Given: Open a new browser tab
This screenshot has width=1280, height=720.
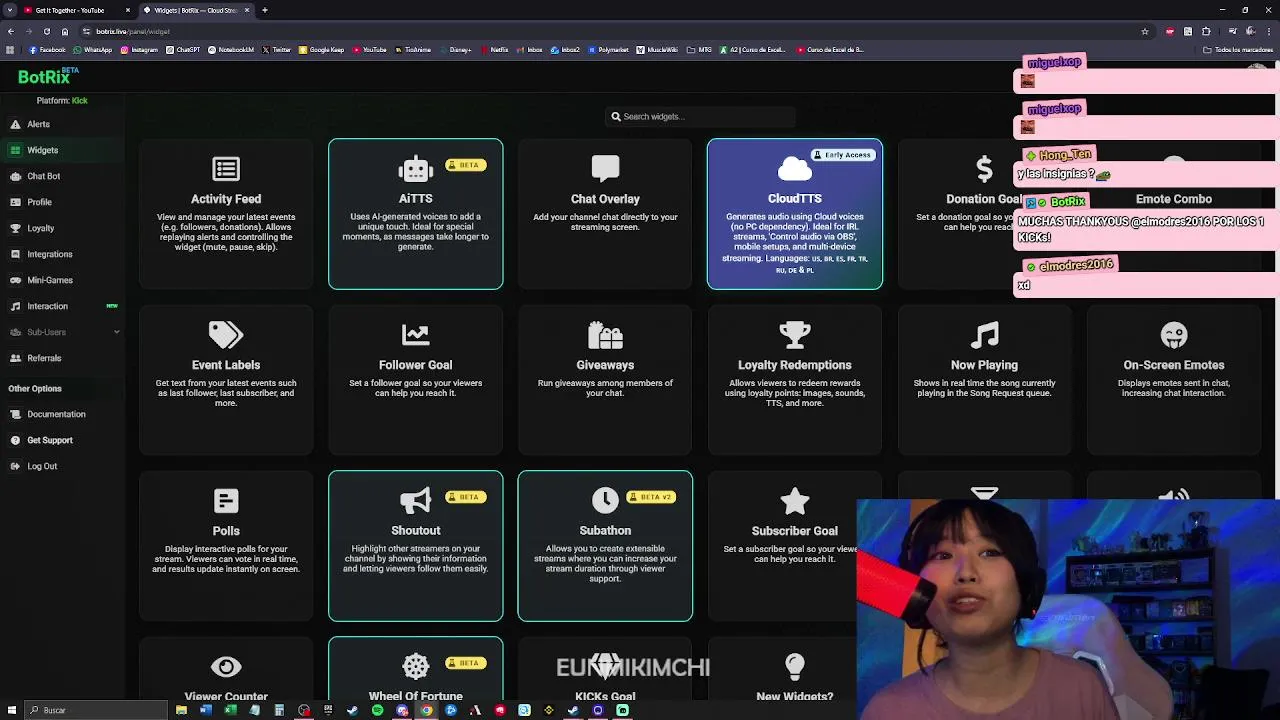Looking at the screenshot, I should coord(265,10).
